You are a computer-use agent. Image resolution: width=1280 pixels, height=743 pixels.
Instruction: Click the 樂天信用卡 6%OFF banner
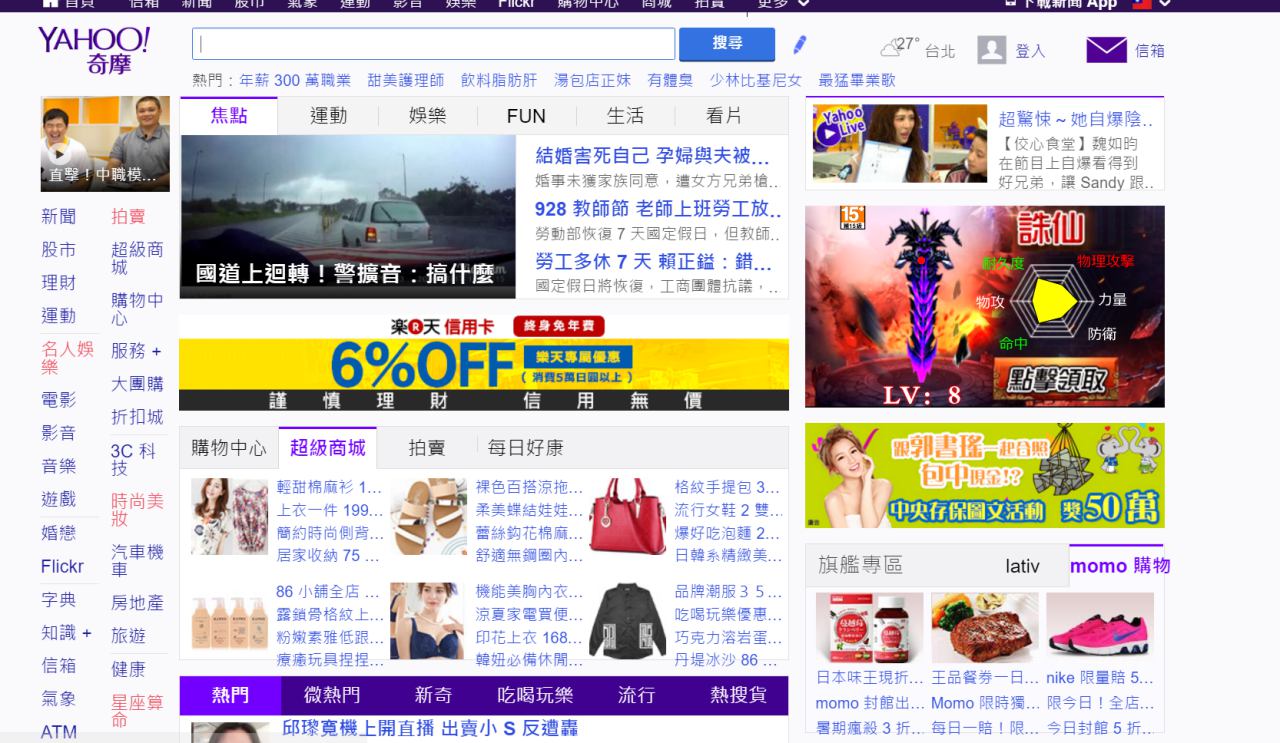click(x=484, y=363)
